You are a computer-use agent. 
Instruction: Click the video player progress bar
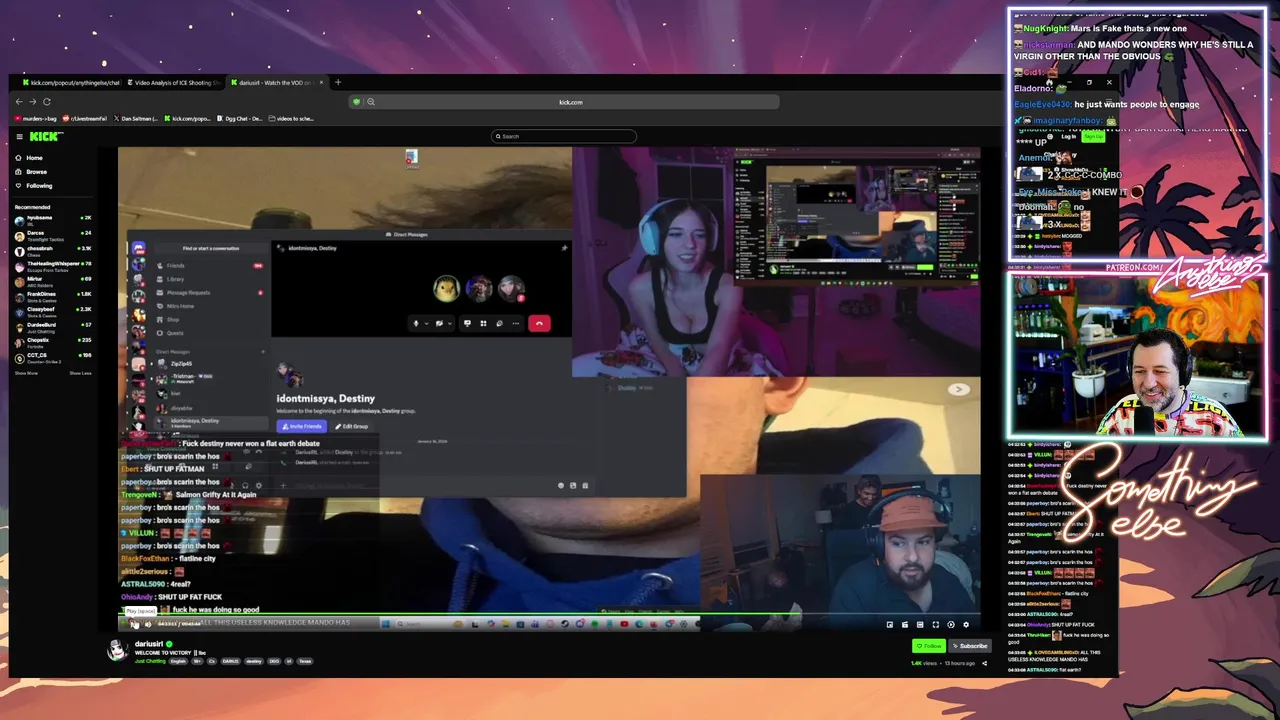[548, 614]
